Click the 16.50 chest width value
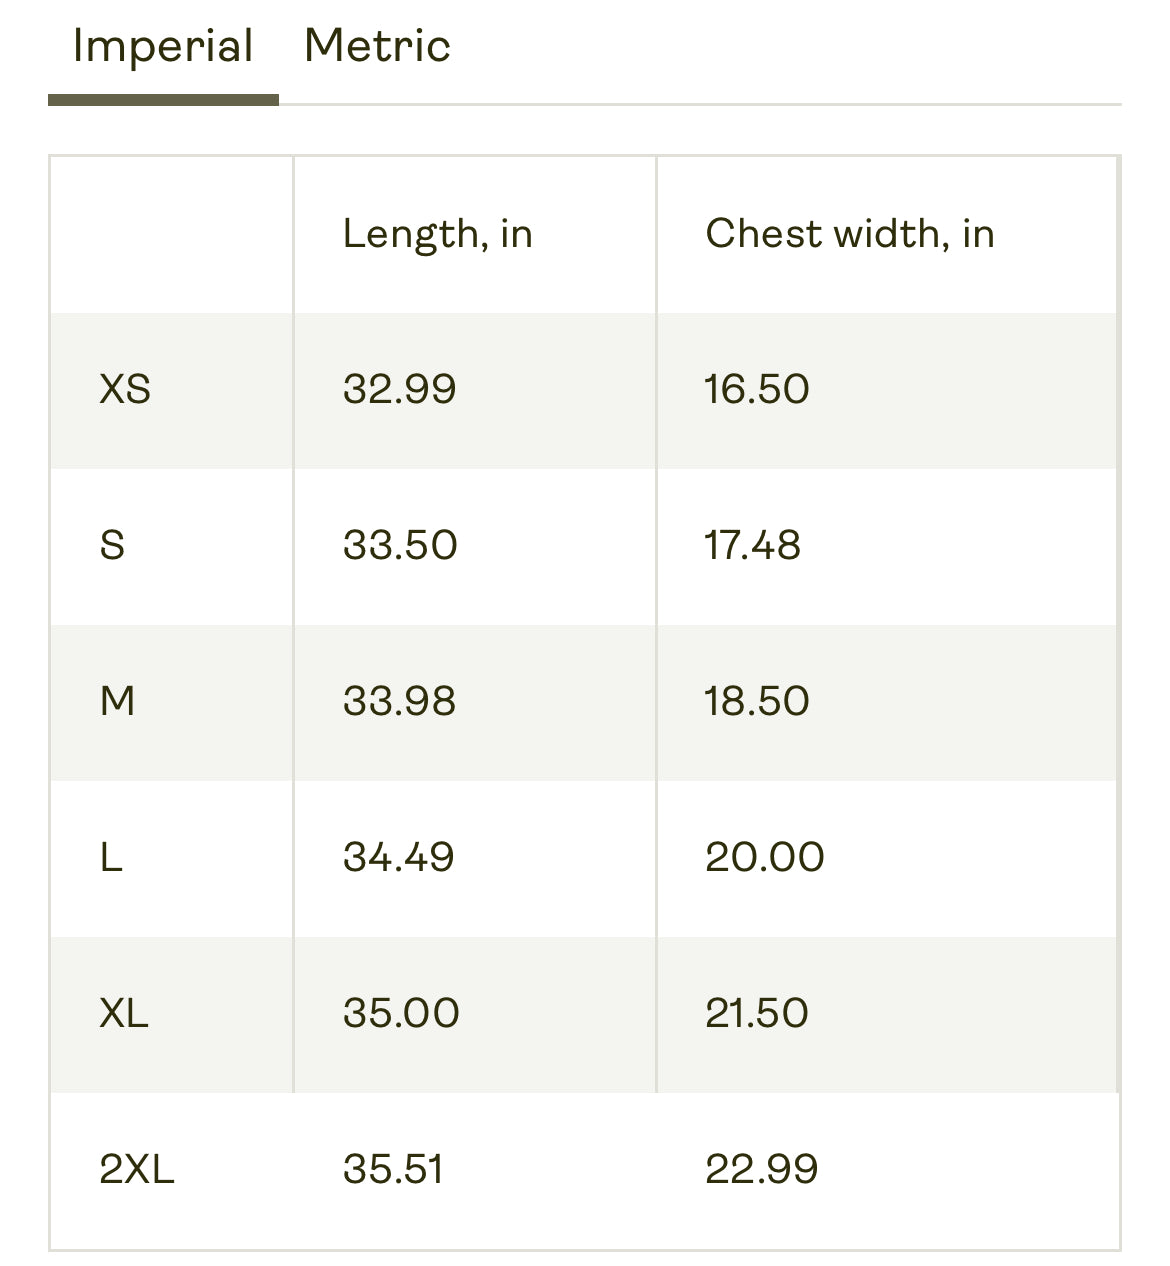 pos(757,389)
